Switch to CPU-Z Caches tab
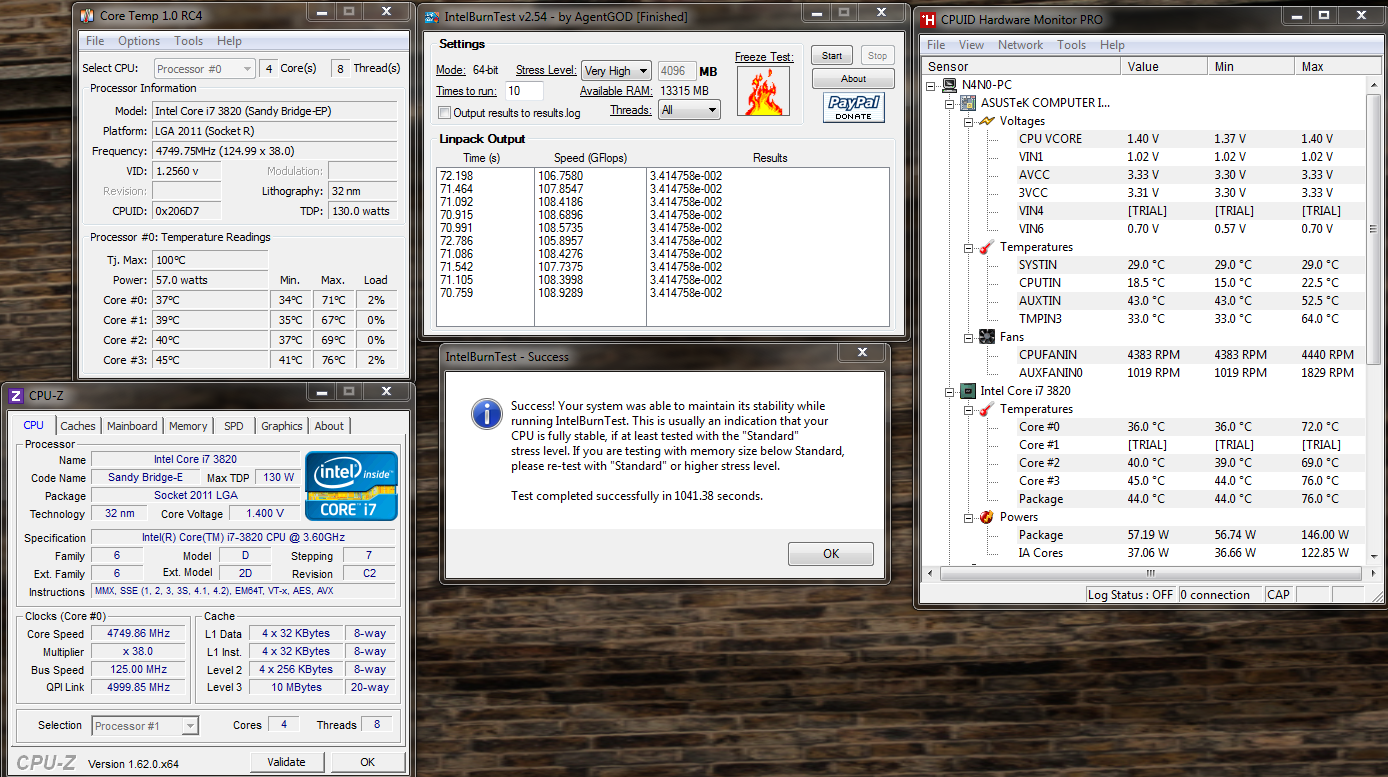 tap(78, 426)
